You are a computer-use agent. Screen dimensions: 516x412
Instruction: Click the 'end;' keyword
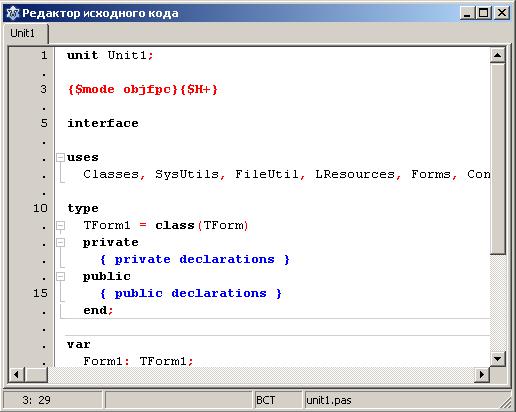click(x=98, y=310)
